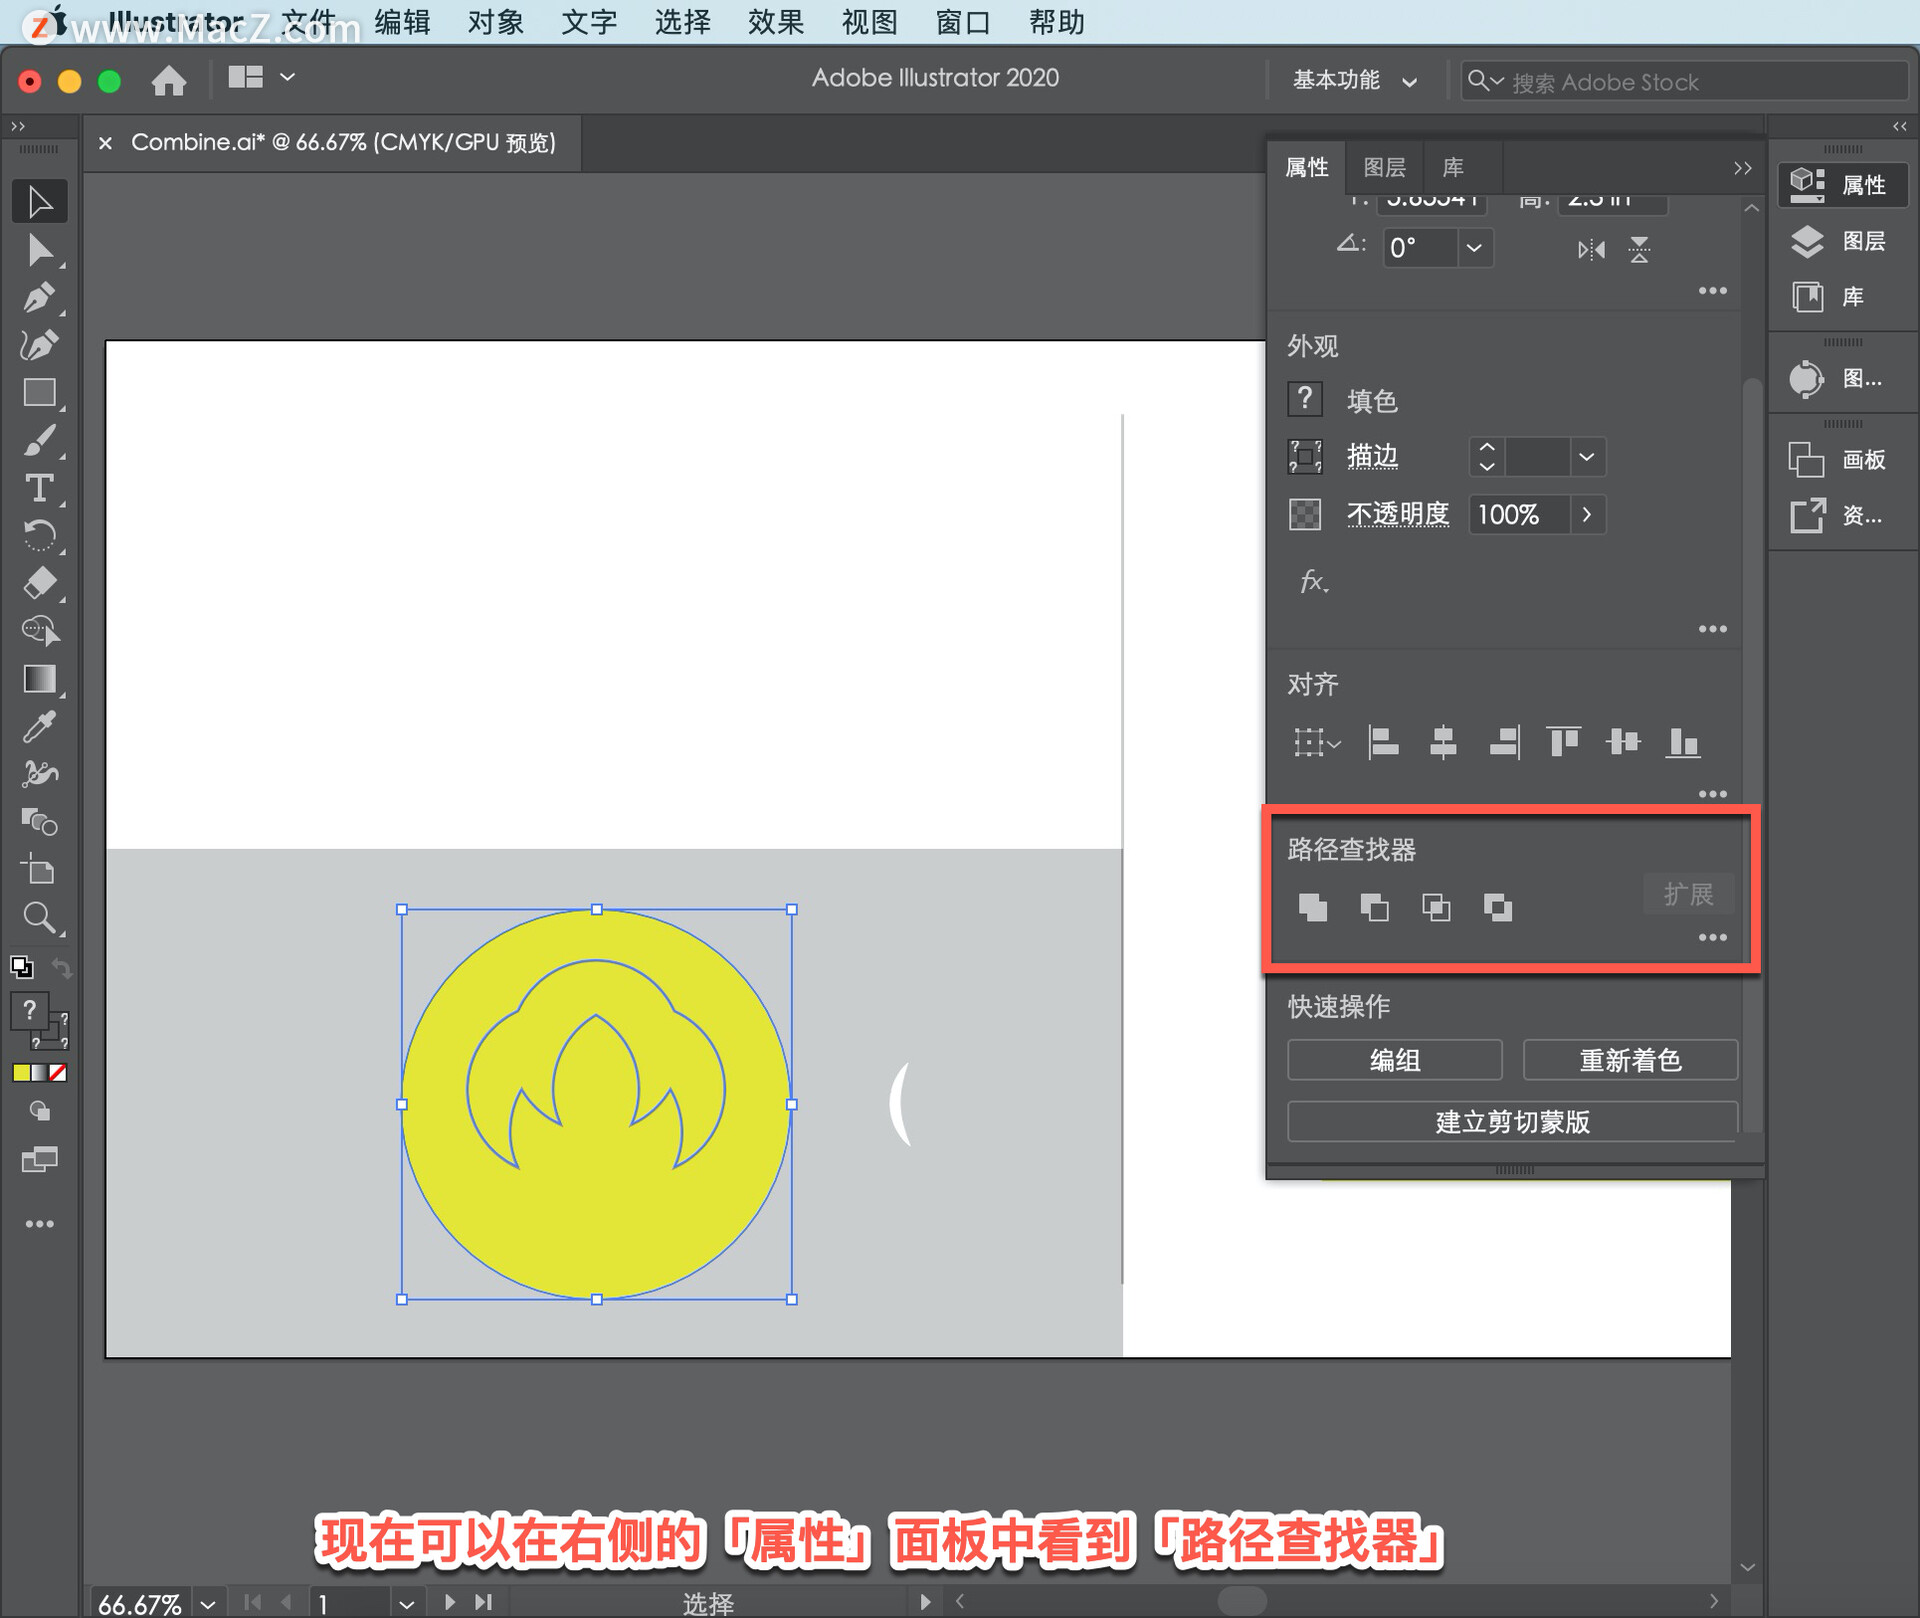Click the 建立剪切蒙版 button

1512,1122
